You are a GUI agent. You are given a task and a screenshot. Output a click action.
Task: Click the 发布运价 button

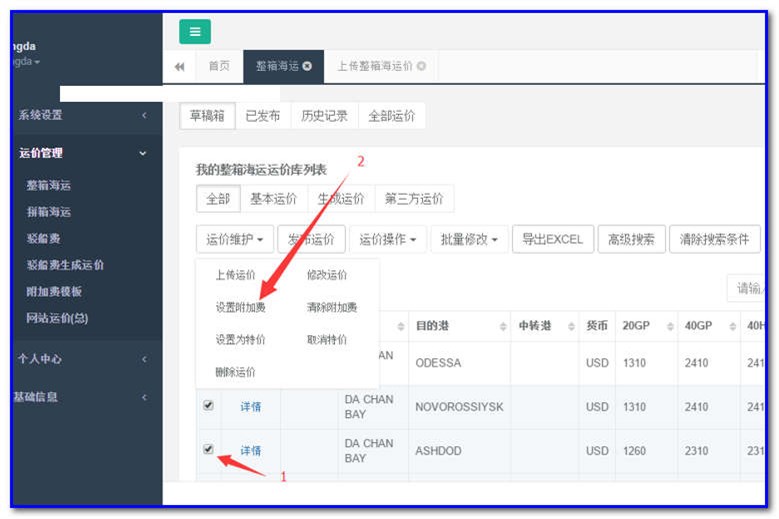pos(312,239)
